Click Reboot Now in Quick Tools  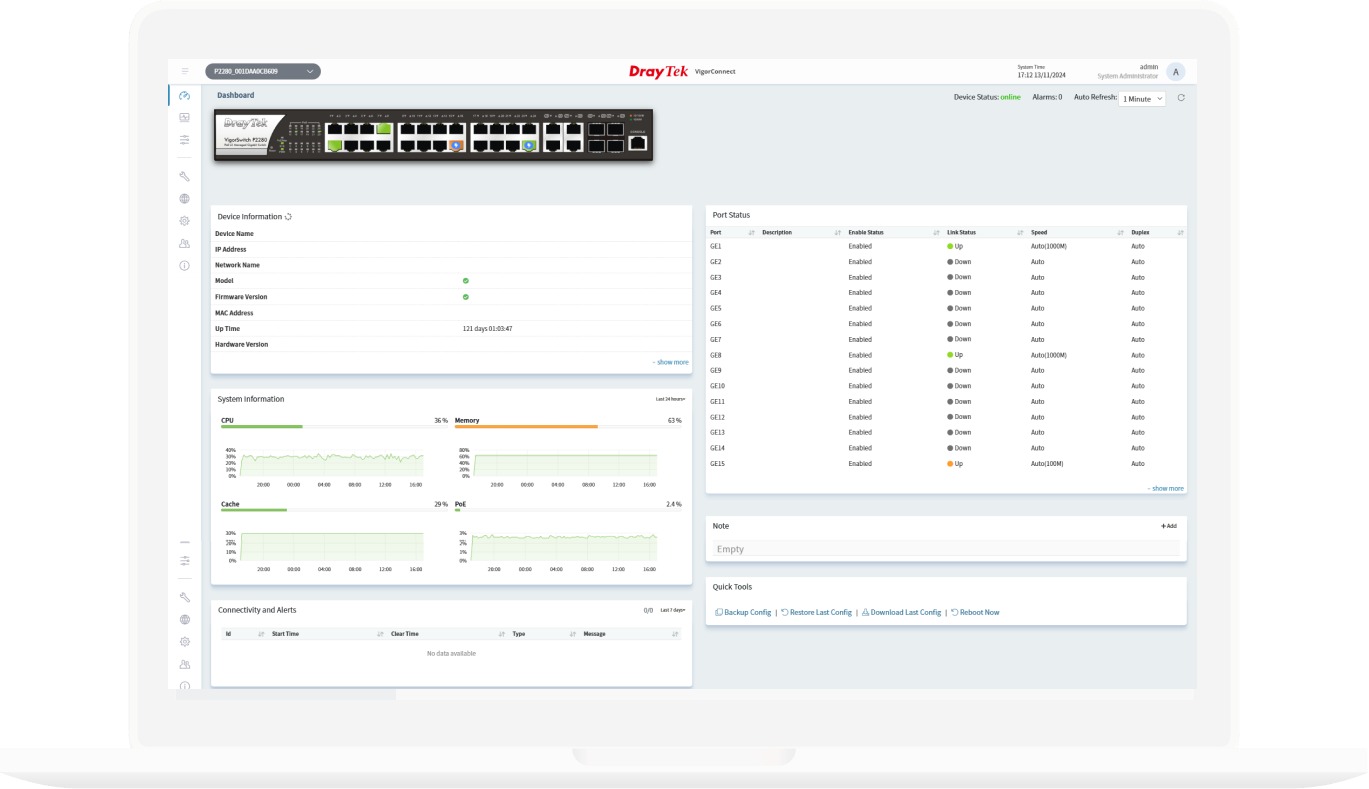pyautogui.click(x=975, y=612)
